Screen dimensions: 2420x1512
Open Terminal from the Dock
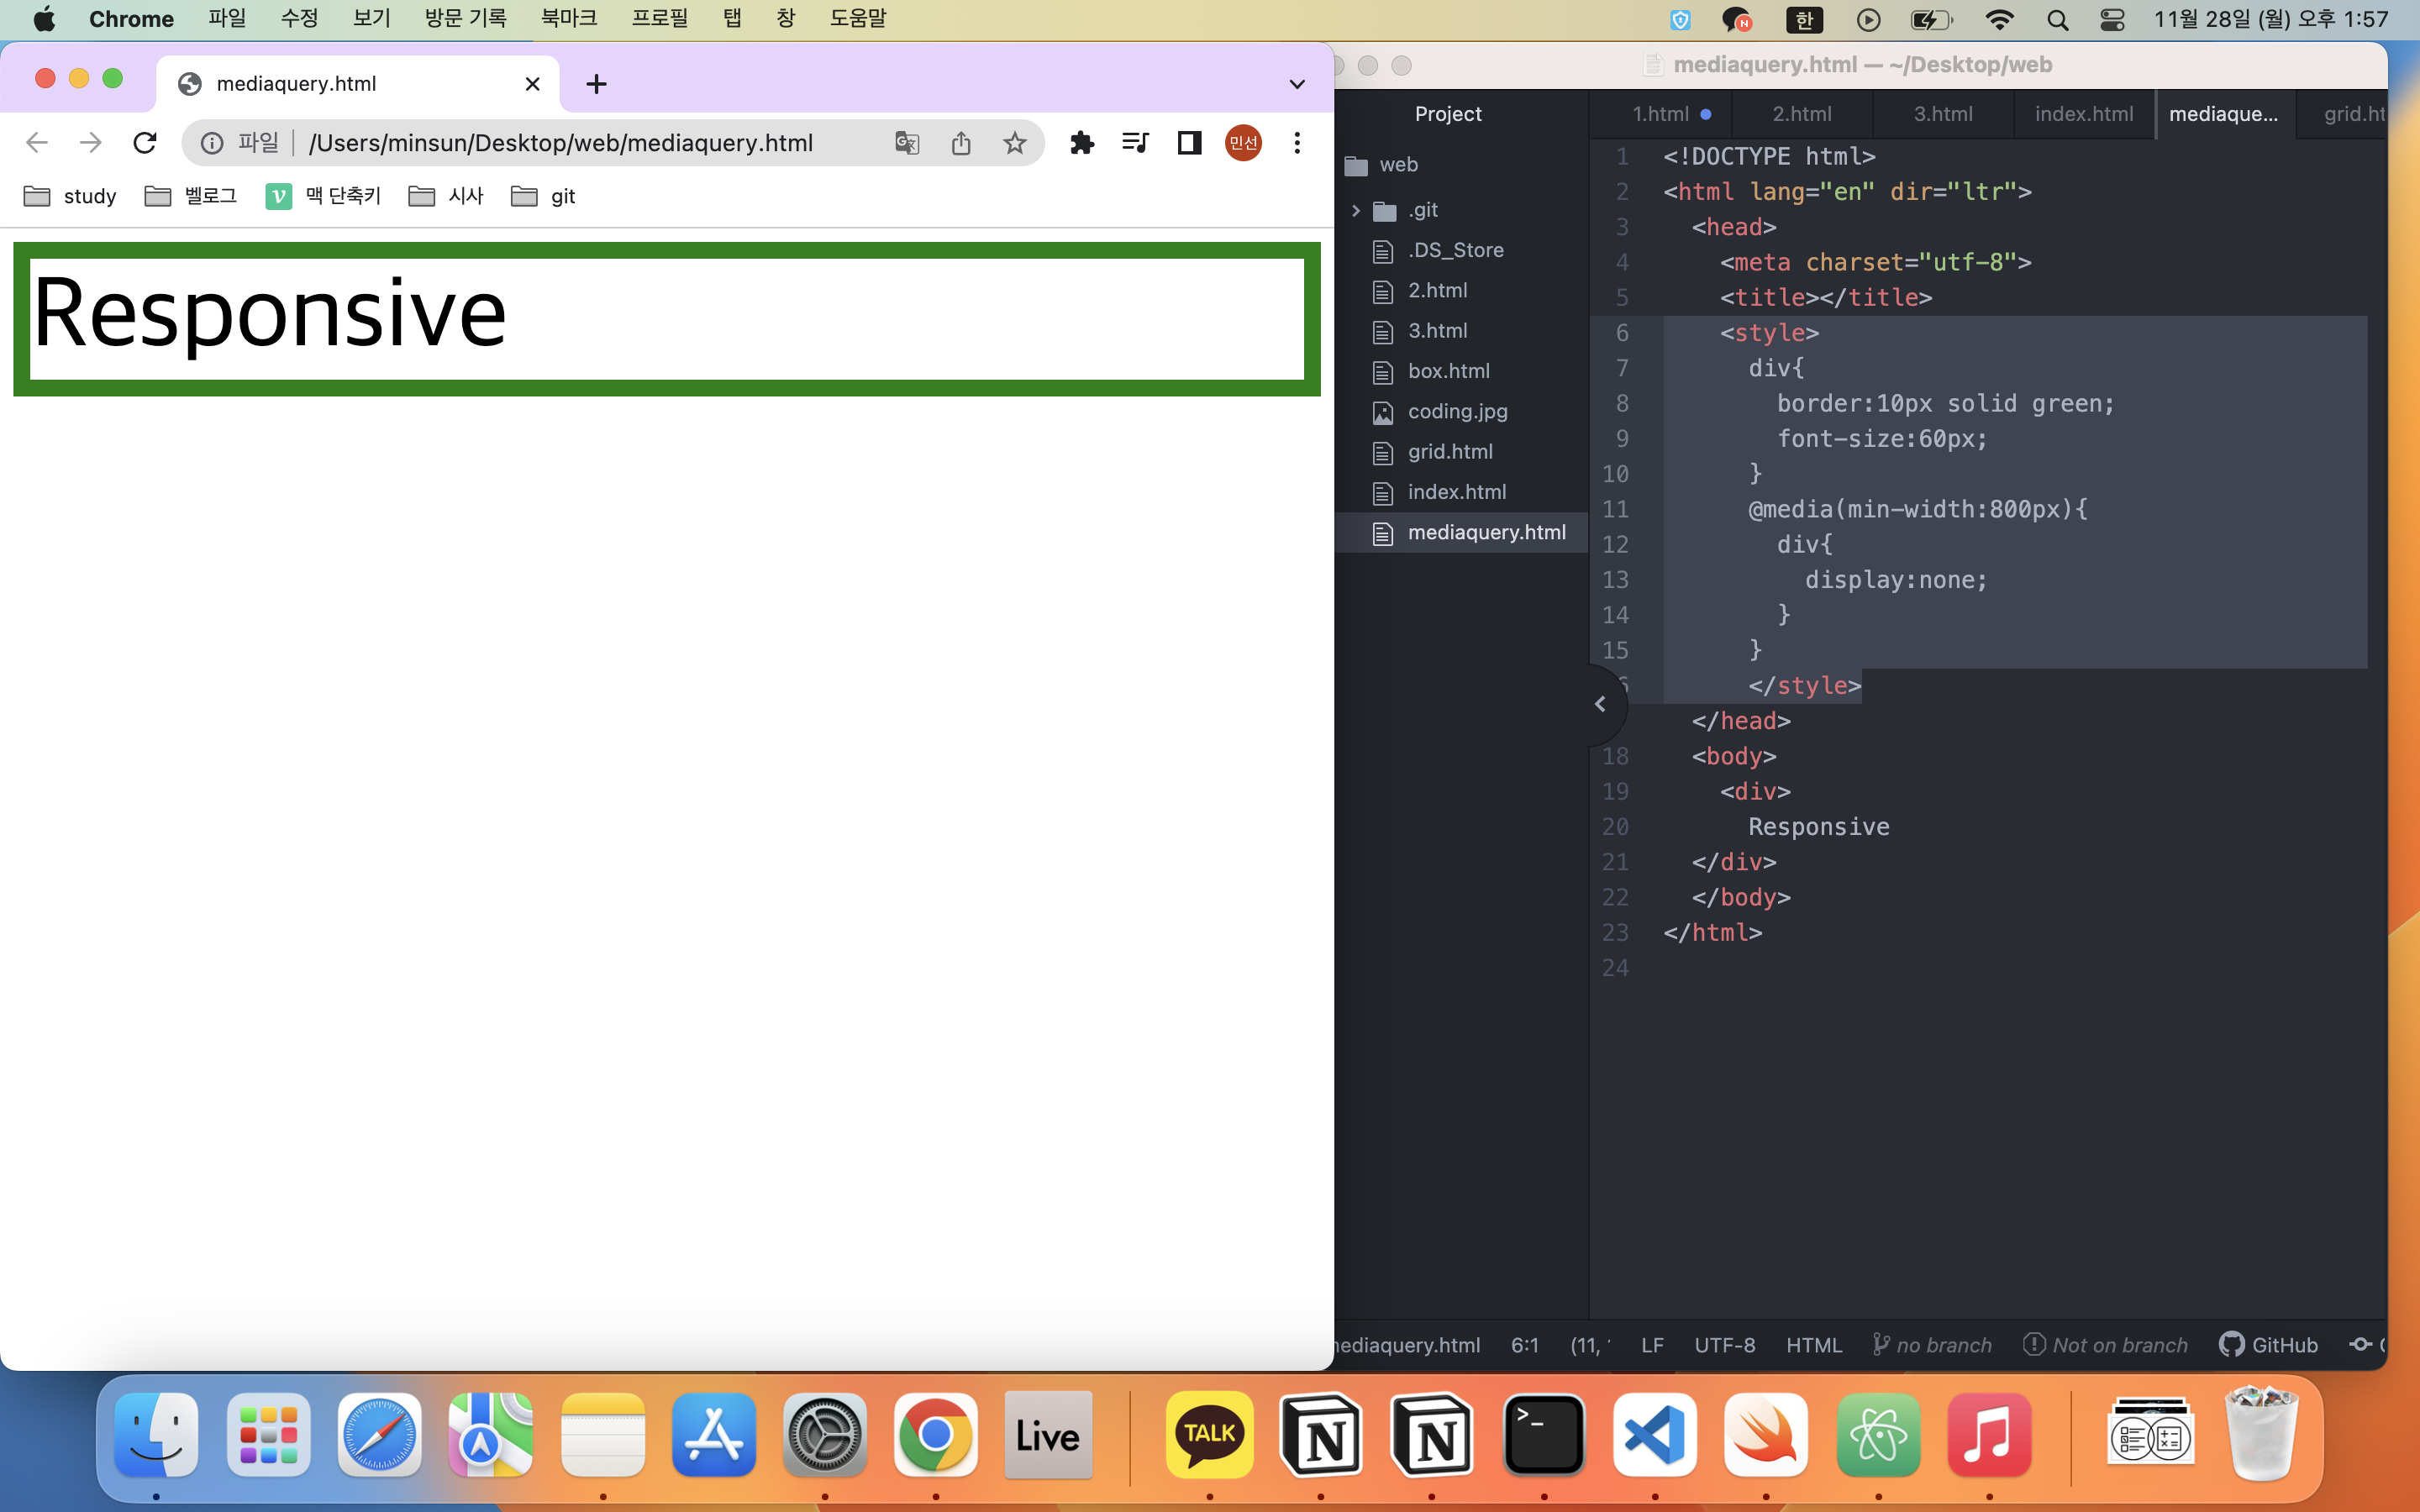point(1543,1435)
